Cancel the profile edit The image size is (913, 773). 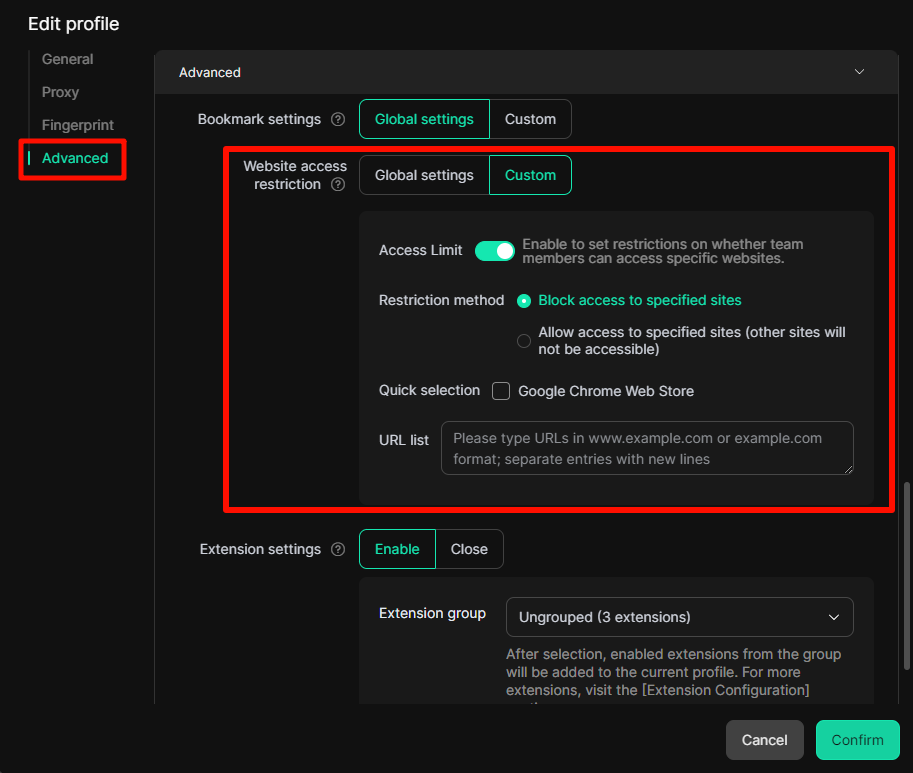click(x=764, y=740)
